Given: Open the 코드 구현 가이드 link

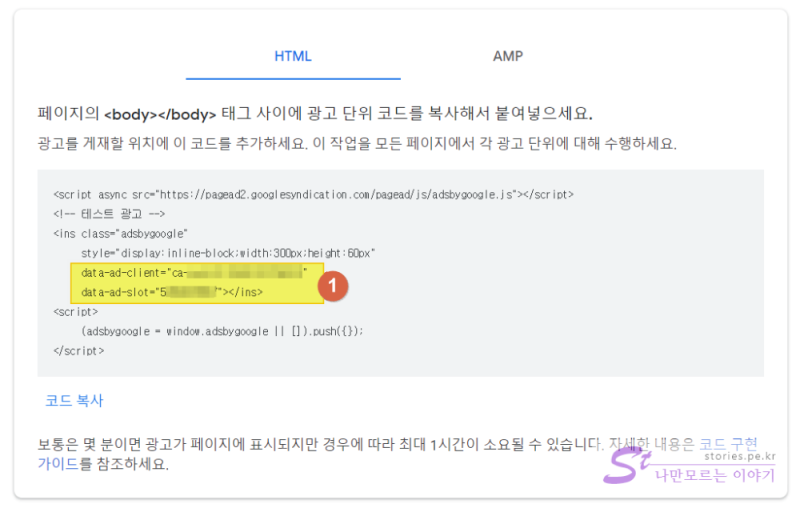Looking at the screenshot, I should click(728, 444).
